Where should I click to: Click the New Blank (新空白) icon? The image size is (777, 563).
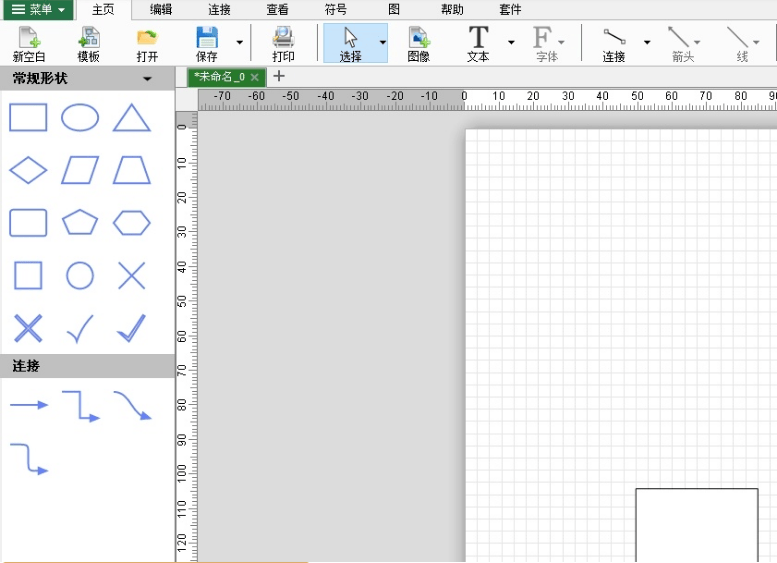click(28, 43)
